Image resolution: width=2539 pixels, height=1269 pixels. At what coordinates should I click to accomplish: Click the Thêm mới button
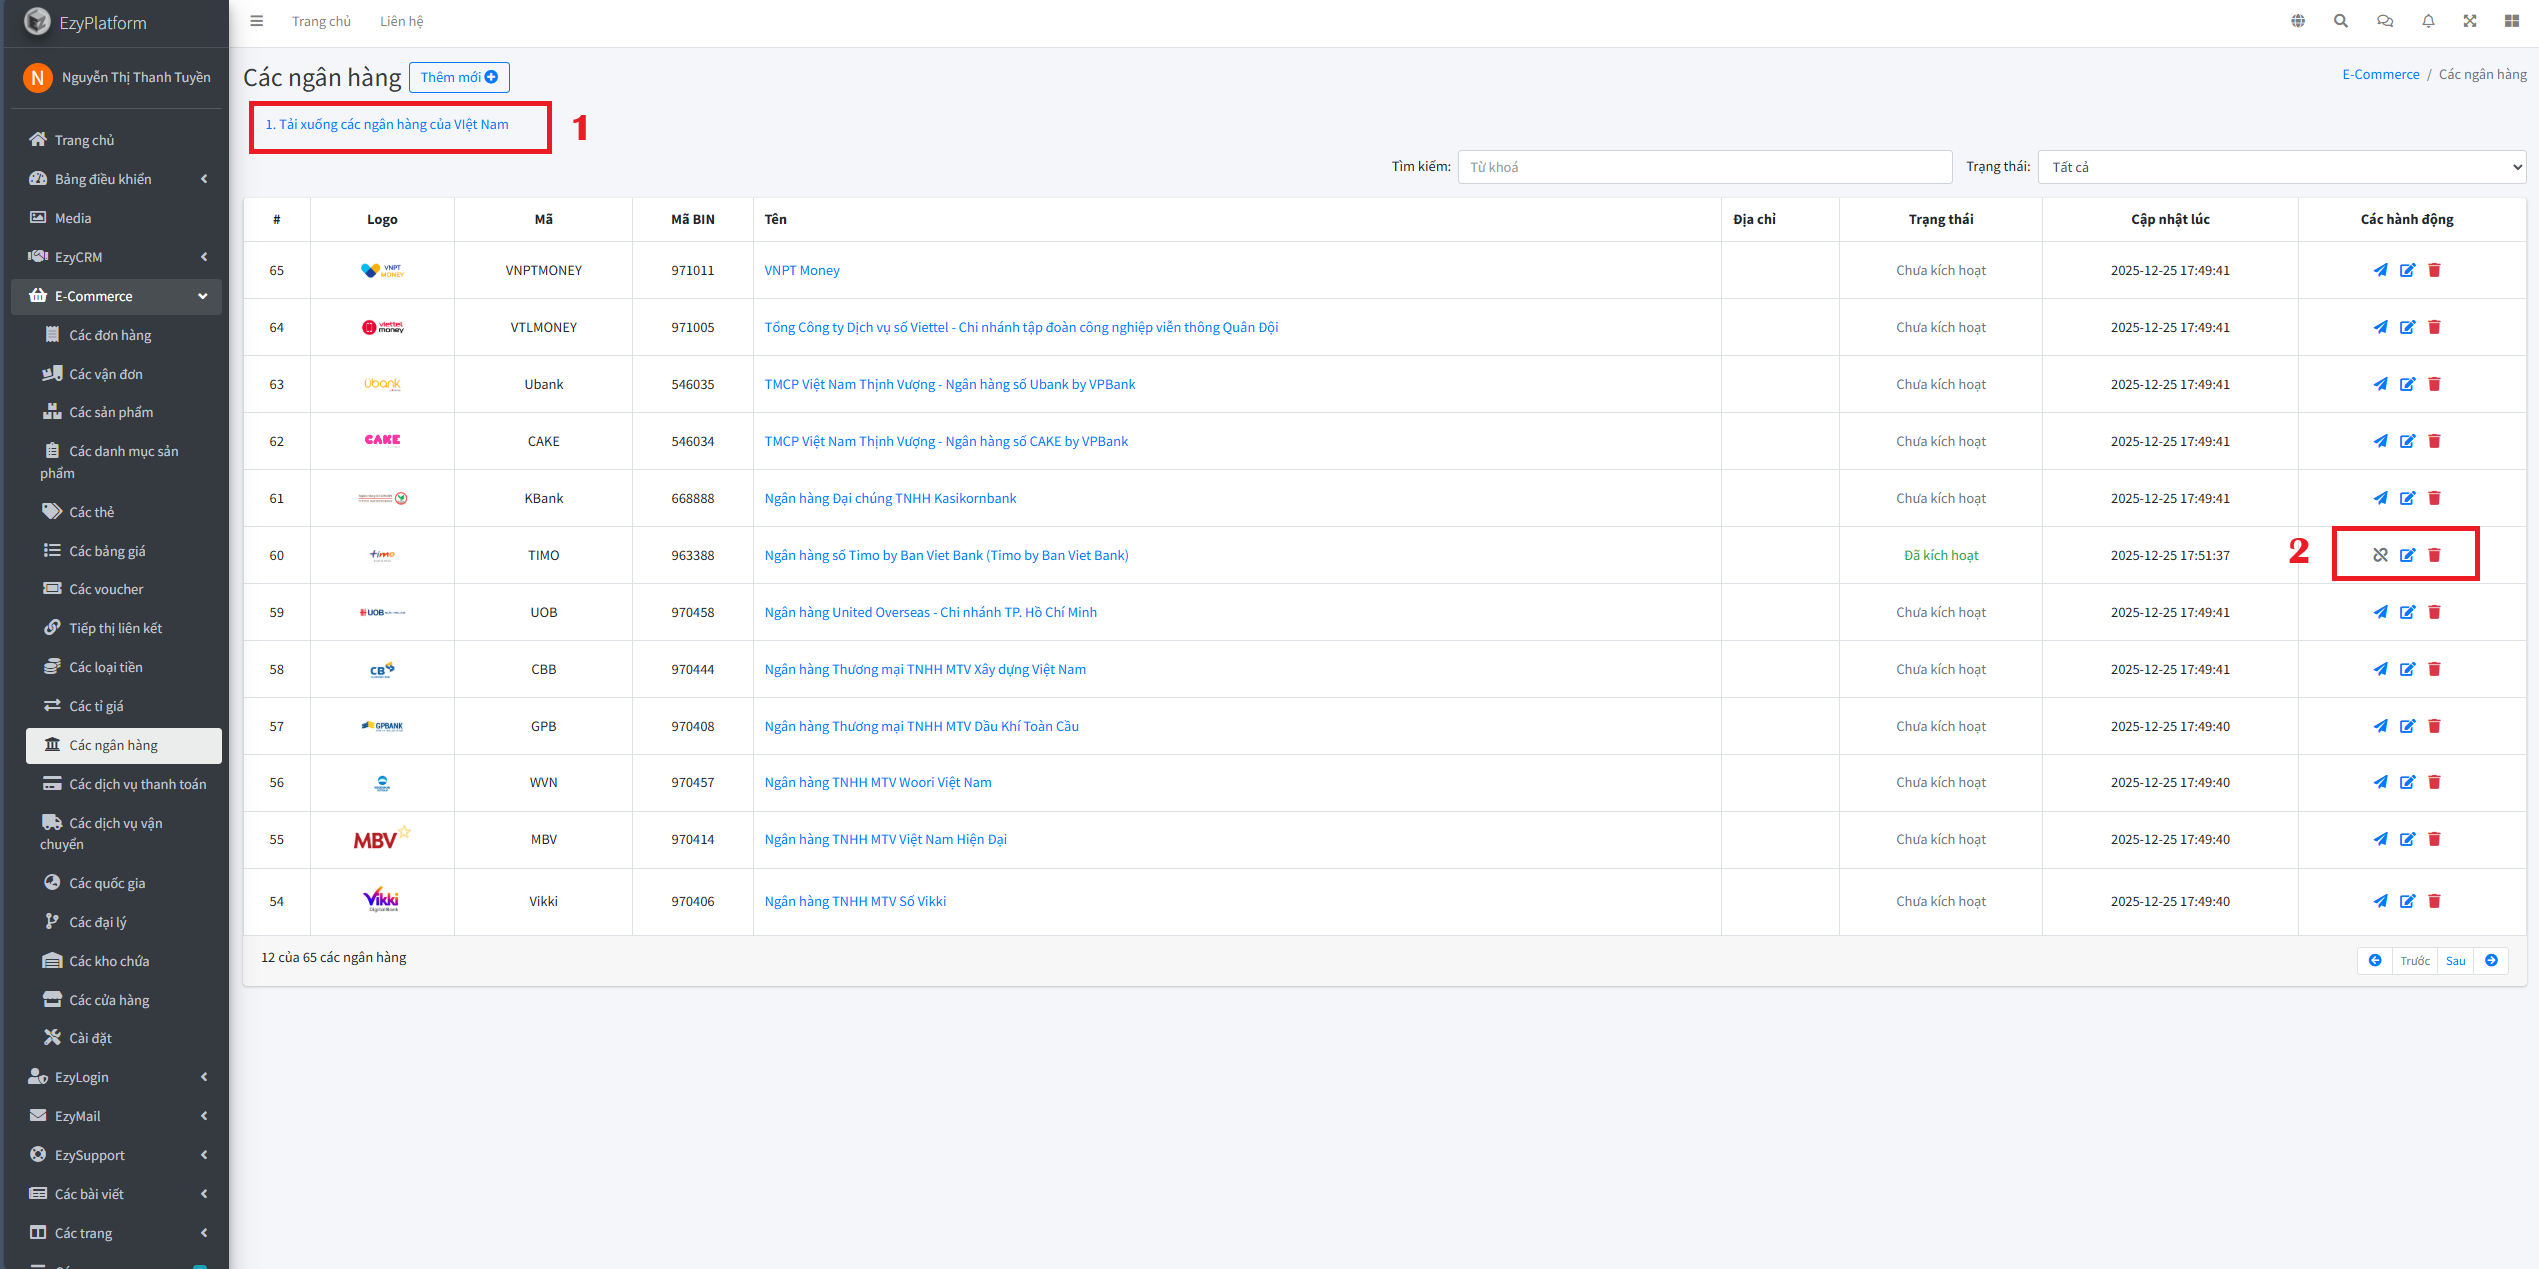(459, 77)
